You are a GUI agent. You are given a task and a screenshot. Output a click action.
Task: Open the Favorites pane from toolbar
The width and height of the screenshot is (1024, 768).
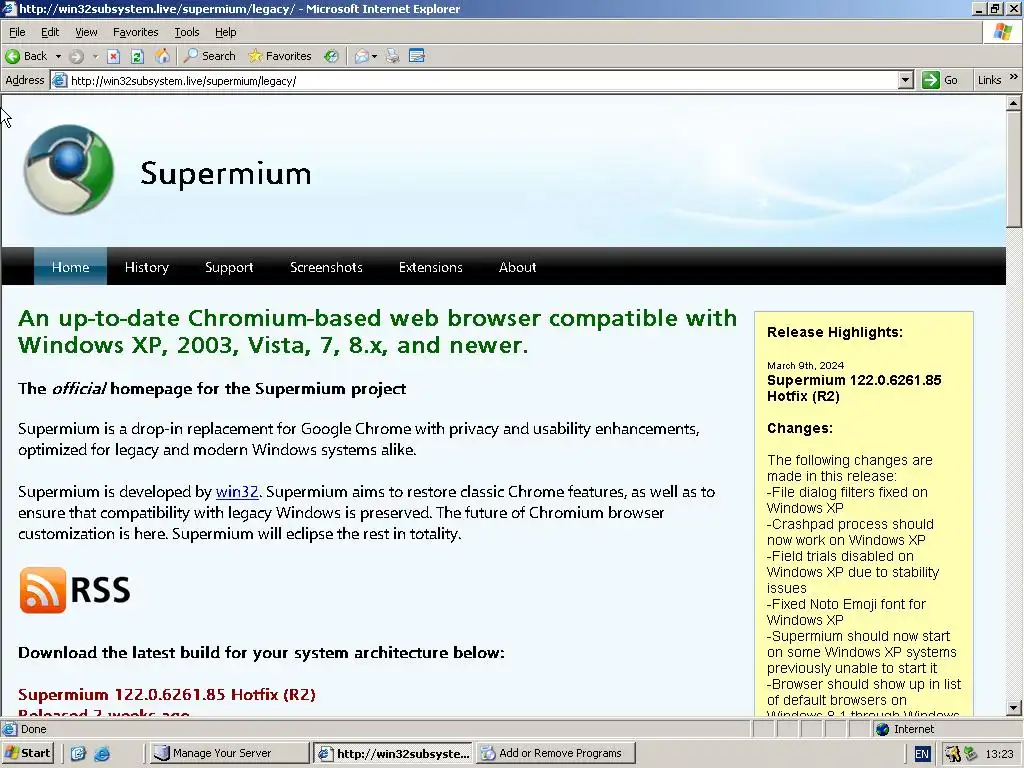(280, 56)
